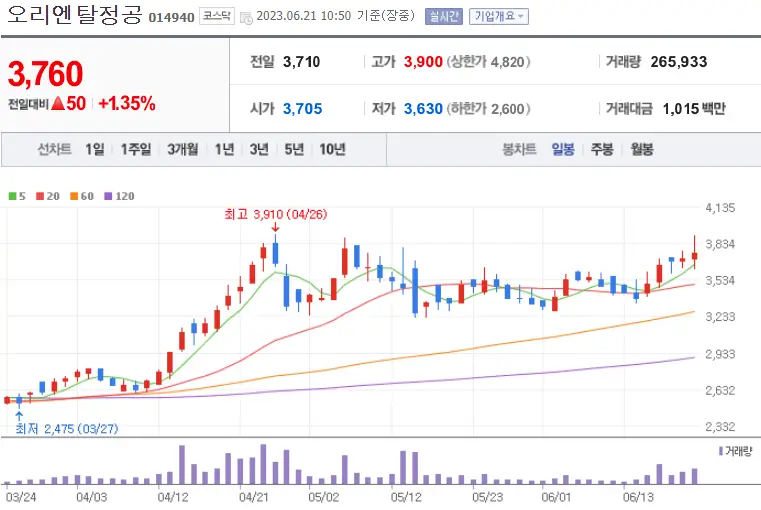Click the 고가 value 3,900

click(x=423, y=62)
